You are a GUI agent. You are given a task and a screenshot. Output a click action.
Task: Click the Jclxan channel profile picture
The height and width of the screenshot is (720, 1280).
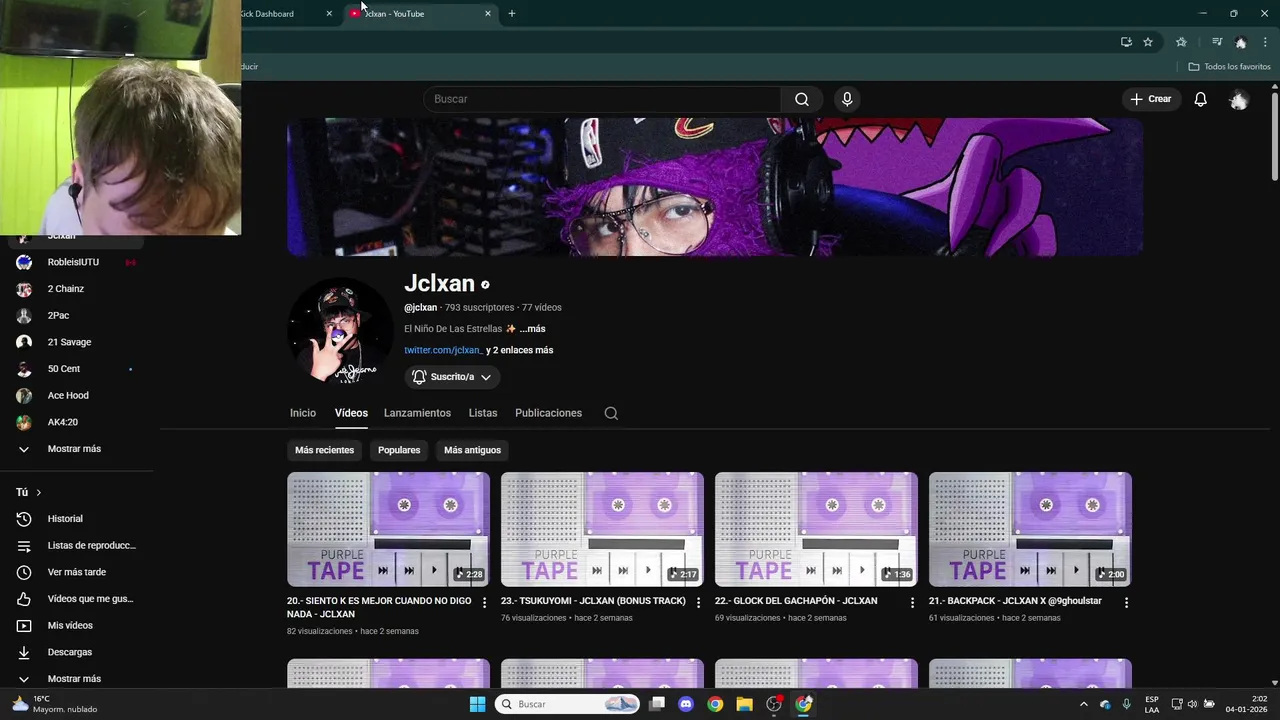click(340, 330)
